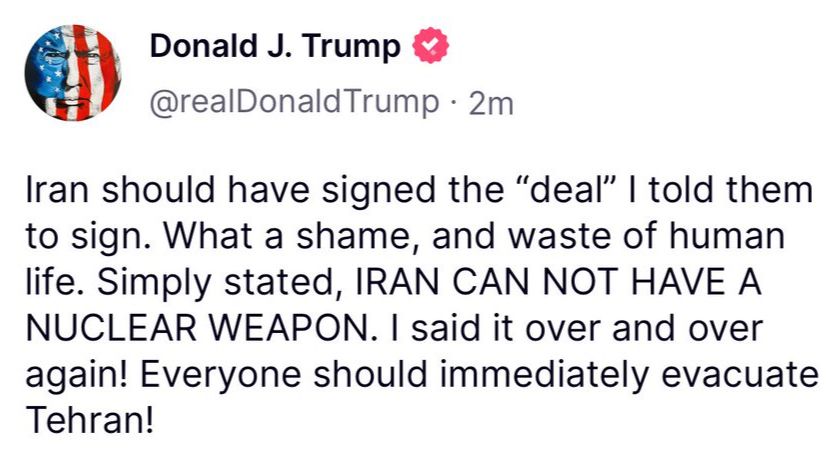
Task: Click the pink verified checkmark badge
Action: coord(431,46)
